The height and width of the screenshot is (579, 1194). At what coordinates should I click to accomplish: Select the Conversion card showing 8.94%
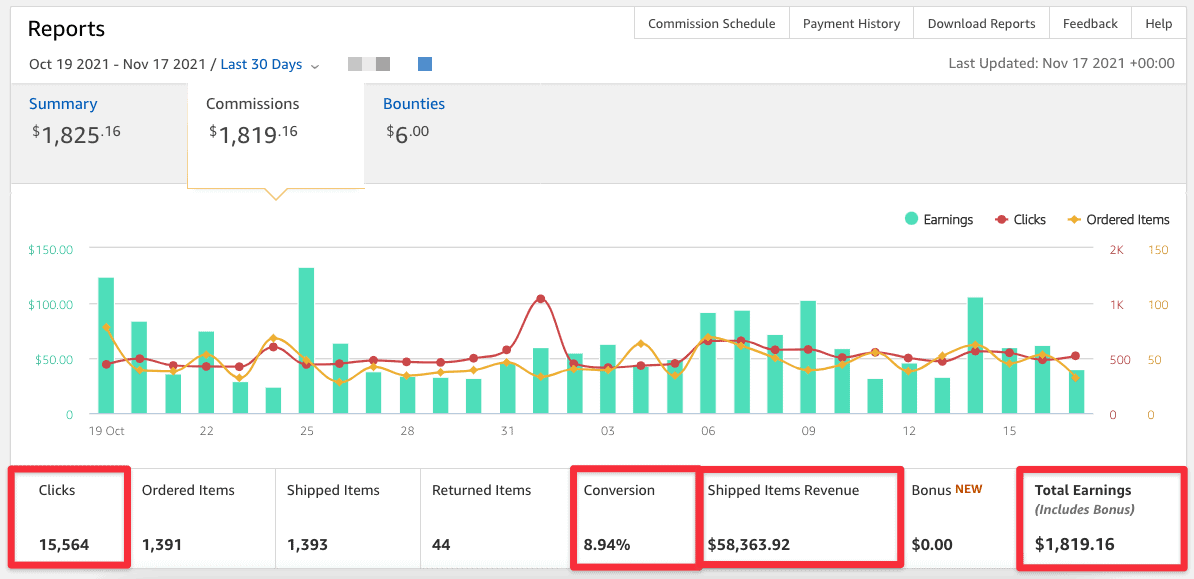(635, 517)
